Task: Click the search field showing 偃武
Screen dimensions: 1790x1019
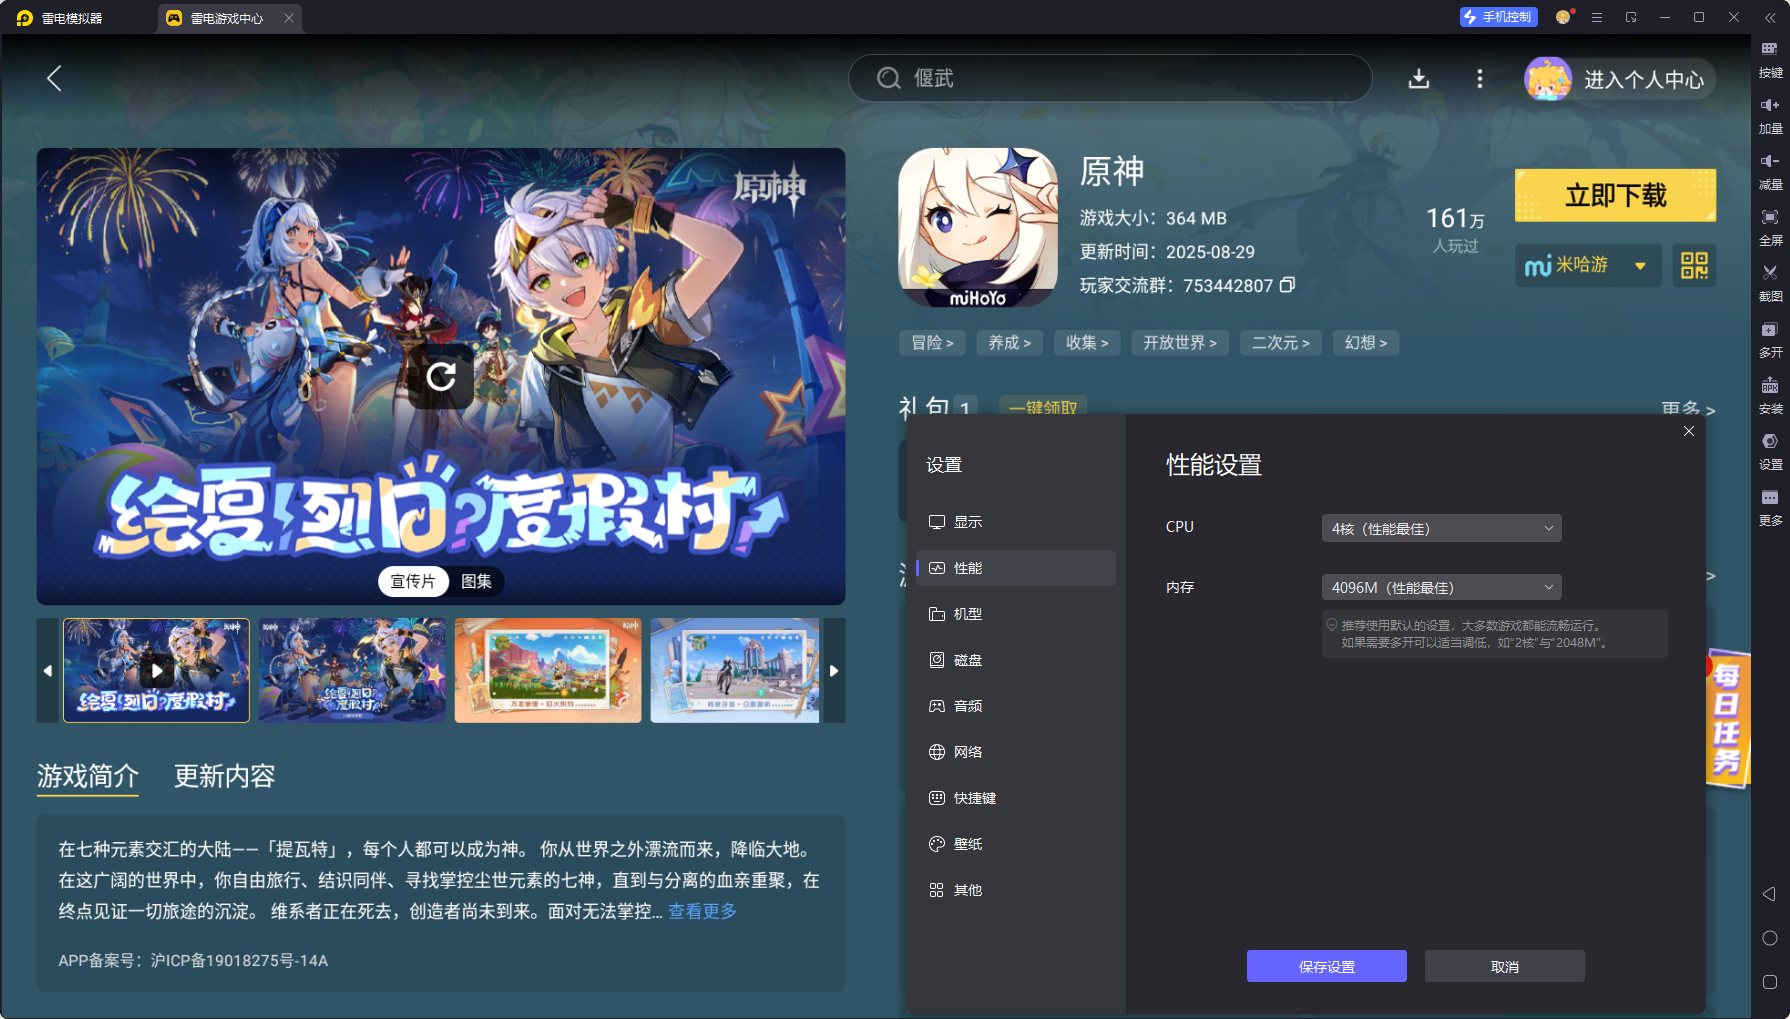Action: click(1110, 78)
